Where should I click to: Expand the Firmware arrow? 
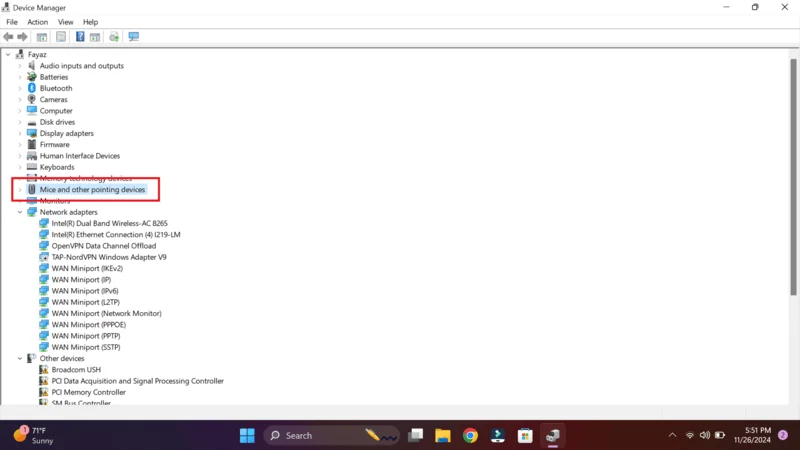pos(20,144)
